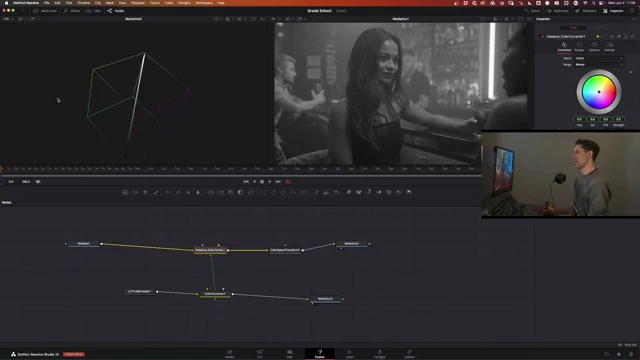Screen dimensions: 640x360
Task: Toggle the Instance_ColorCorrector1 enable dot
Action: 542,36
